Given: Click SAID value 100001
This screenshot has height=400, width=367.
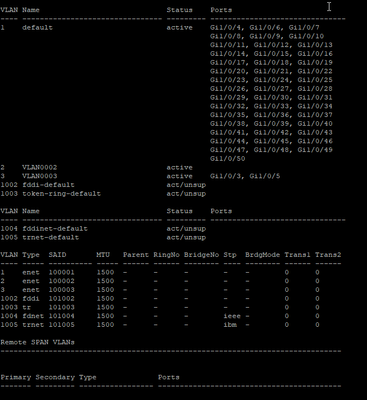Looking at the screenshot, I should point(62,272).
